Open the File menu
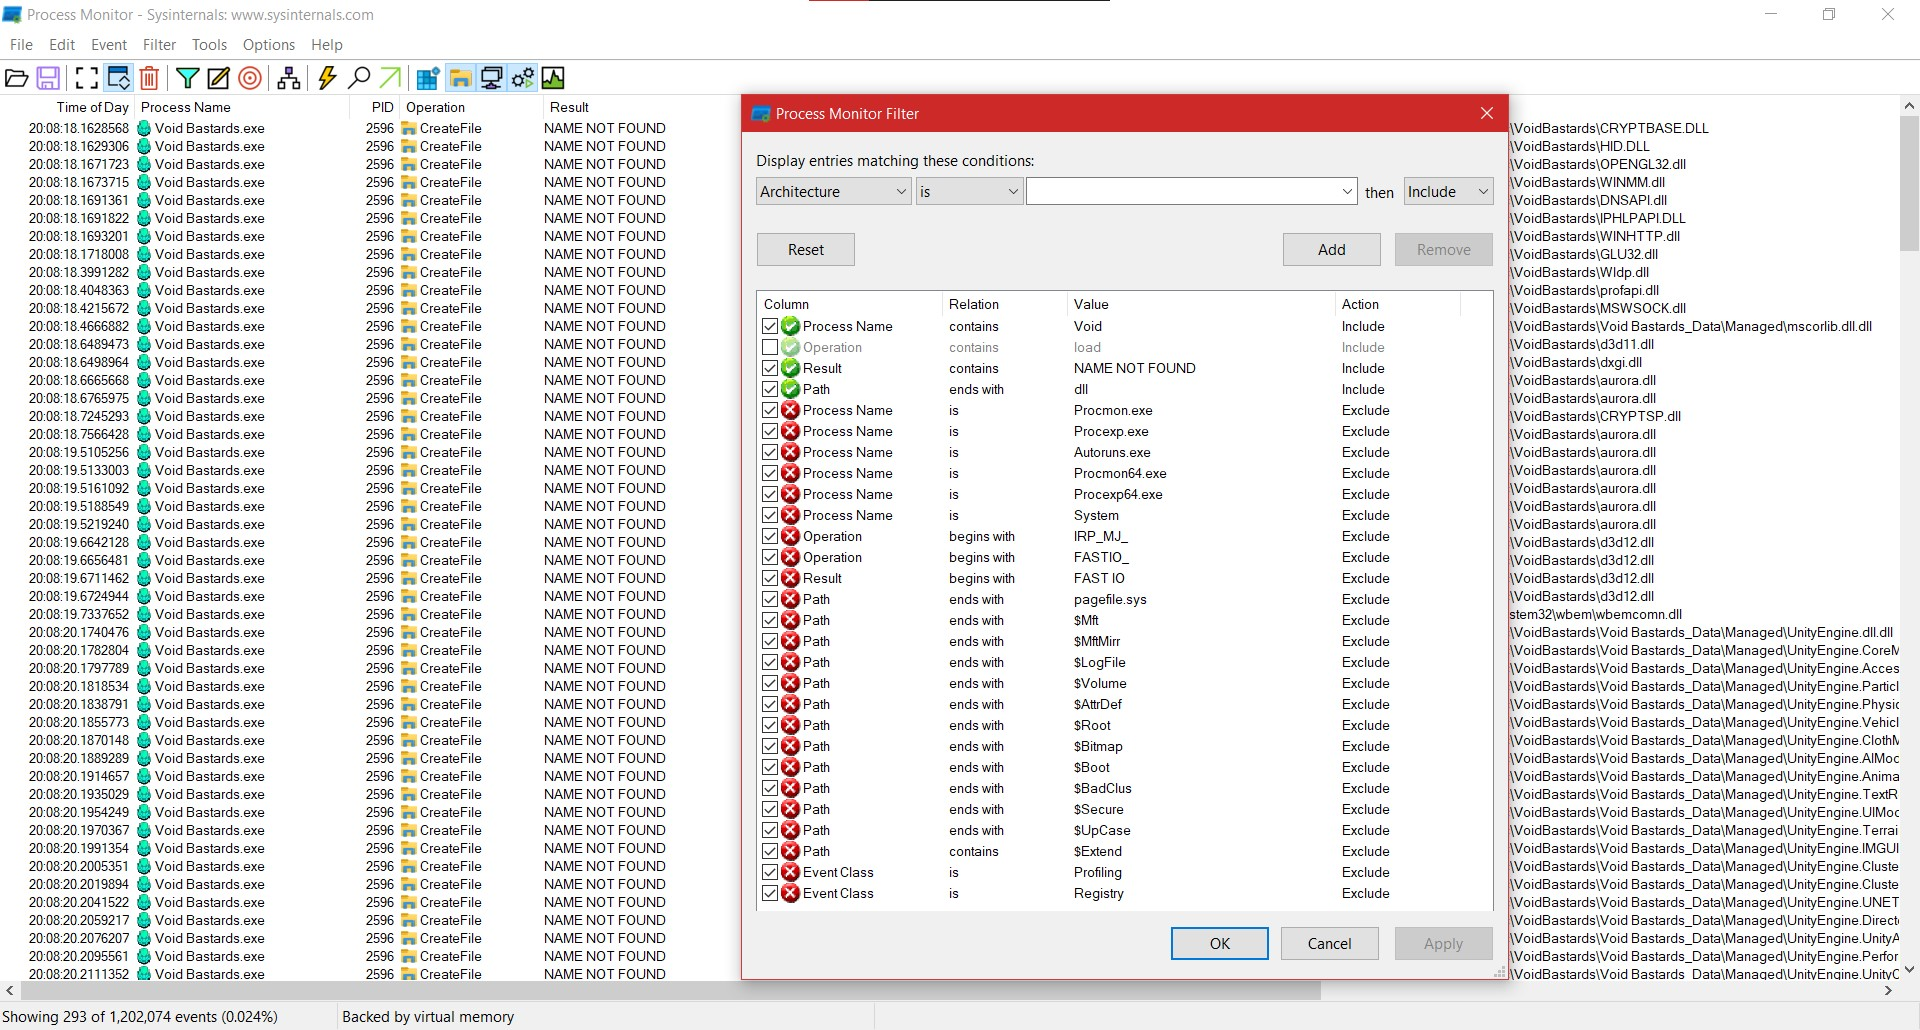The height and width of the screenshot is (1030, 1920). point(21,45)
